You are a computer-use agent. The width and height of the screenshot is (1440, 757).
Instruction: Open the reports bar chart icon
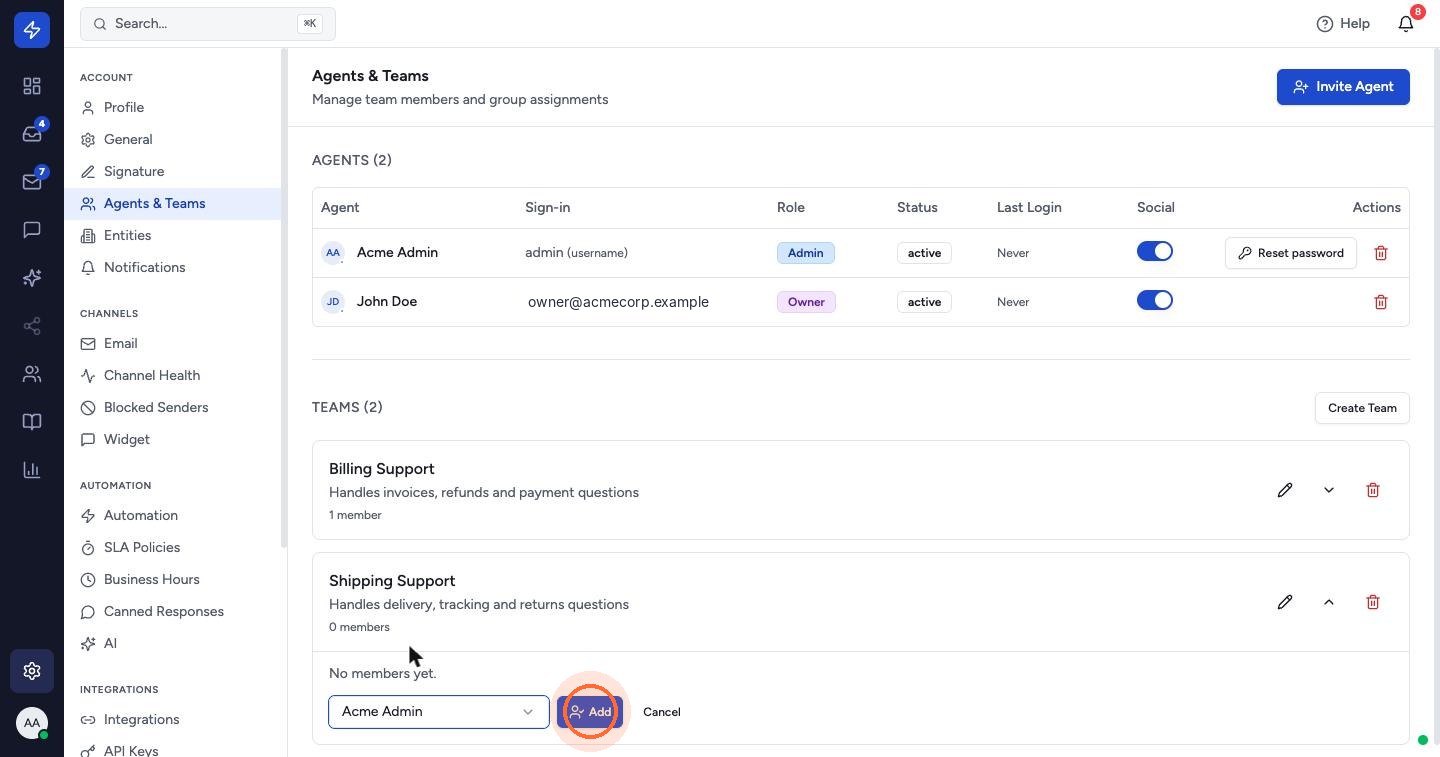pyautogui.click(x=32, y=470)
